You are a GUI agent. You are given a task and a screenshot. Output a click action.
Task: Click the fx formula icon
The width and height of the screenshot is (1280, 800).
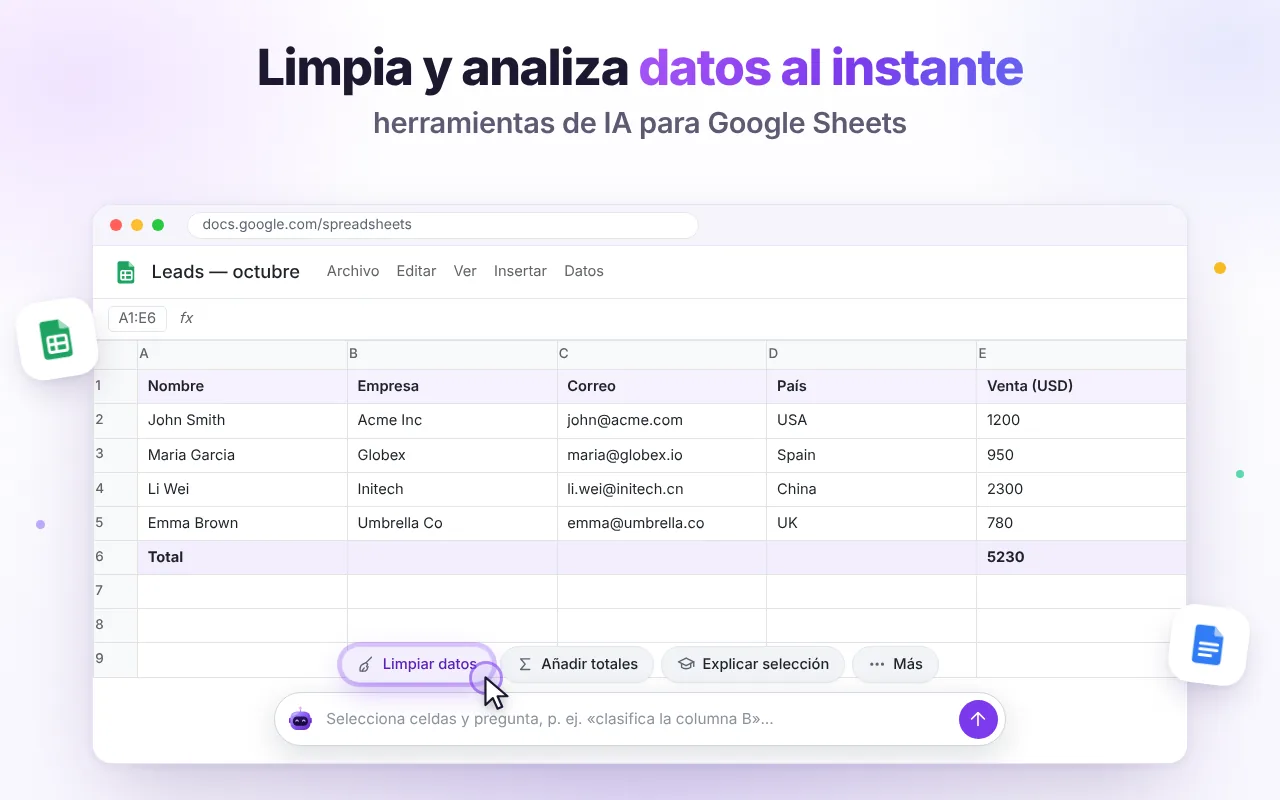pos(186,318)
